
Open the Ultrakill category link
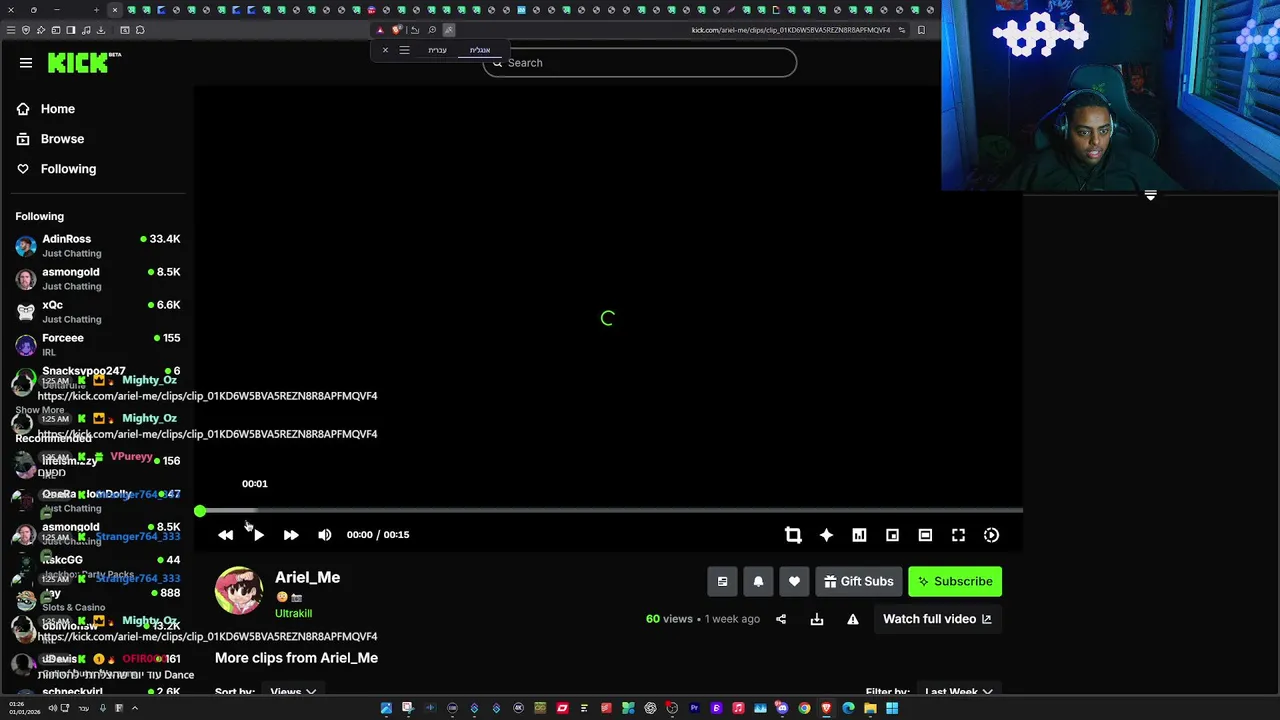(293, 613)
